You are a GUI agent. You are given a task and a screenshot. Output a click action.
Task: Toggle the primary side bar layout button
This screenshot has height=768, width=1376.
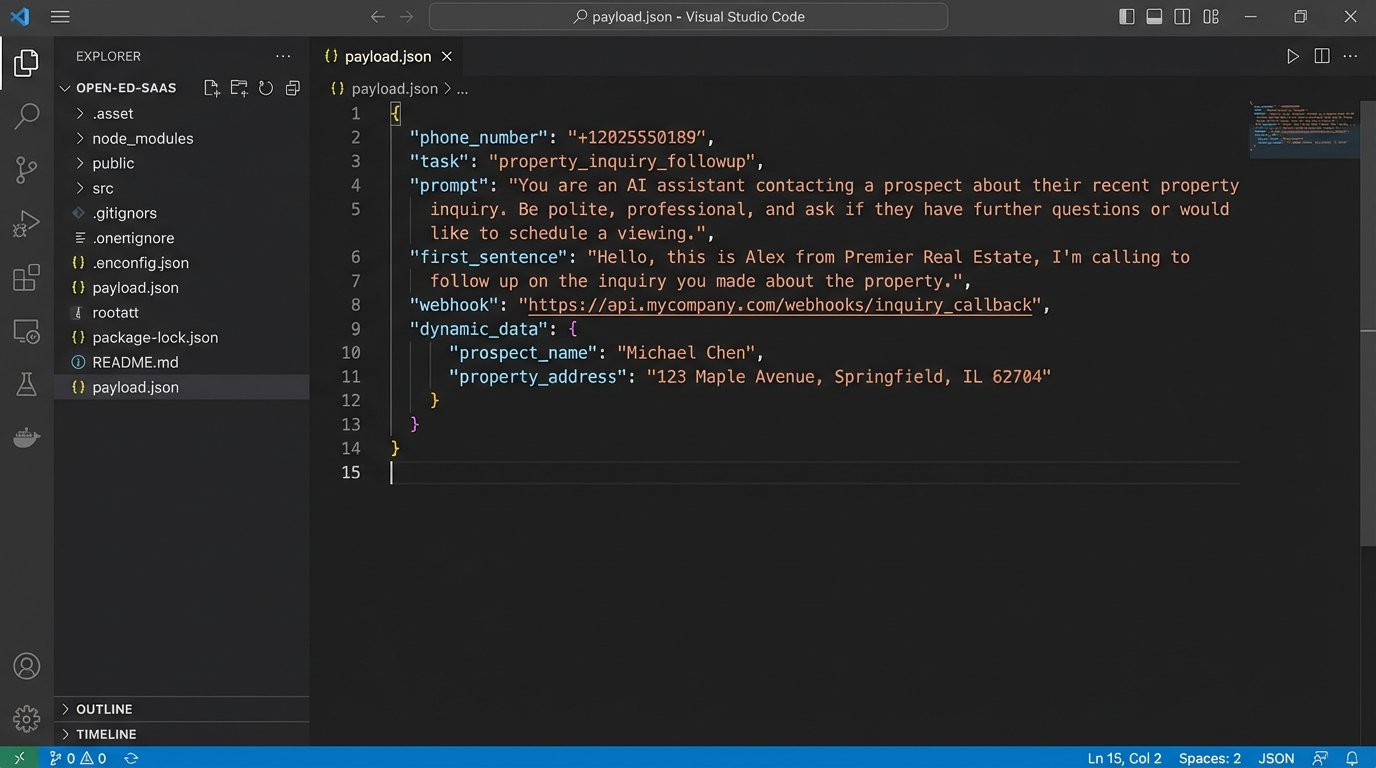click(x=1126, y=17)
